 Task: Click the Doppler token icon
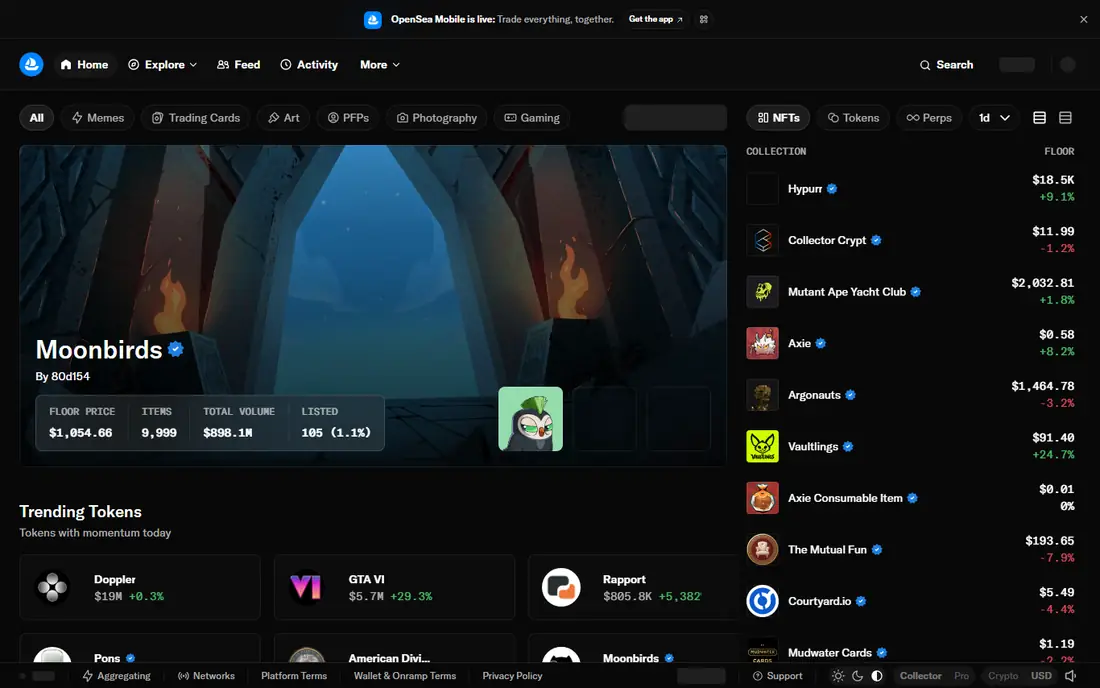pyautogui.click(x=53, y=587)
